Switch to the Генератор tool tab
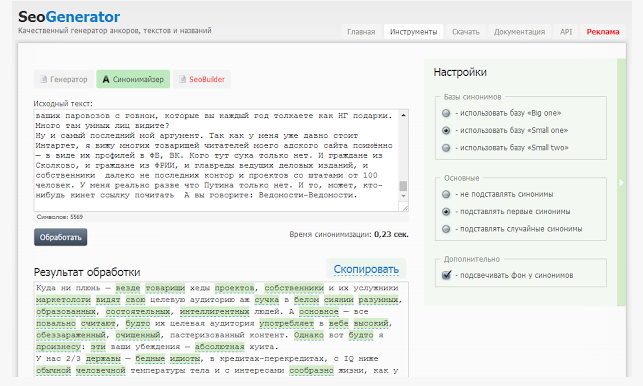The image size is (643, 386). 64,79
